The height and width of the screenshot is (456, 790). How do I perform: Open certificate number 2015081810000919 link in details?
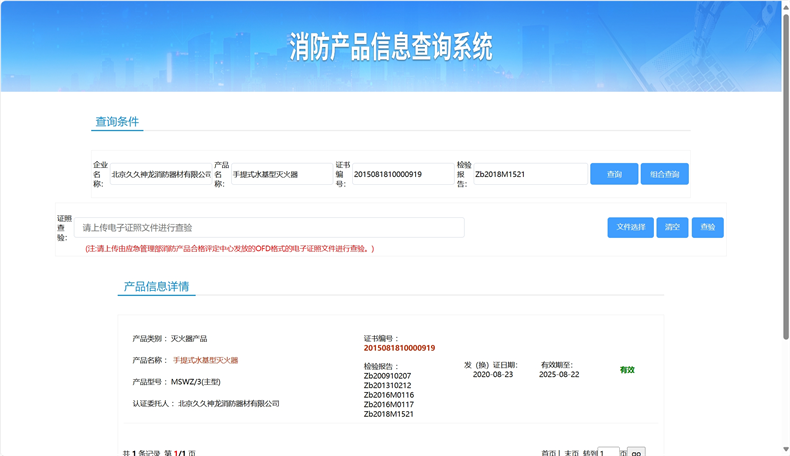click(x=399, y=348)
